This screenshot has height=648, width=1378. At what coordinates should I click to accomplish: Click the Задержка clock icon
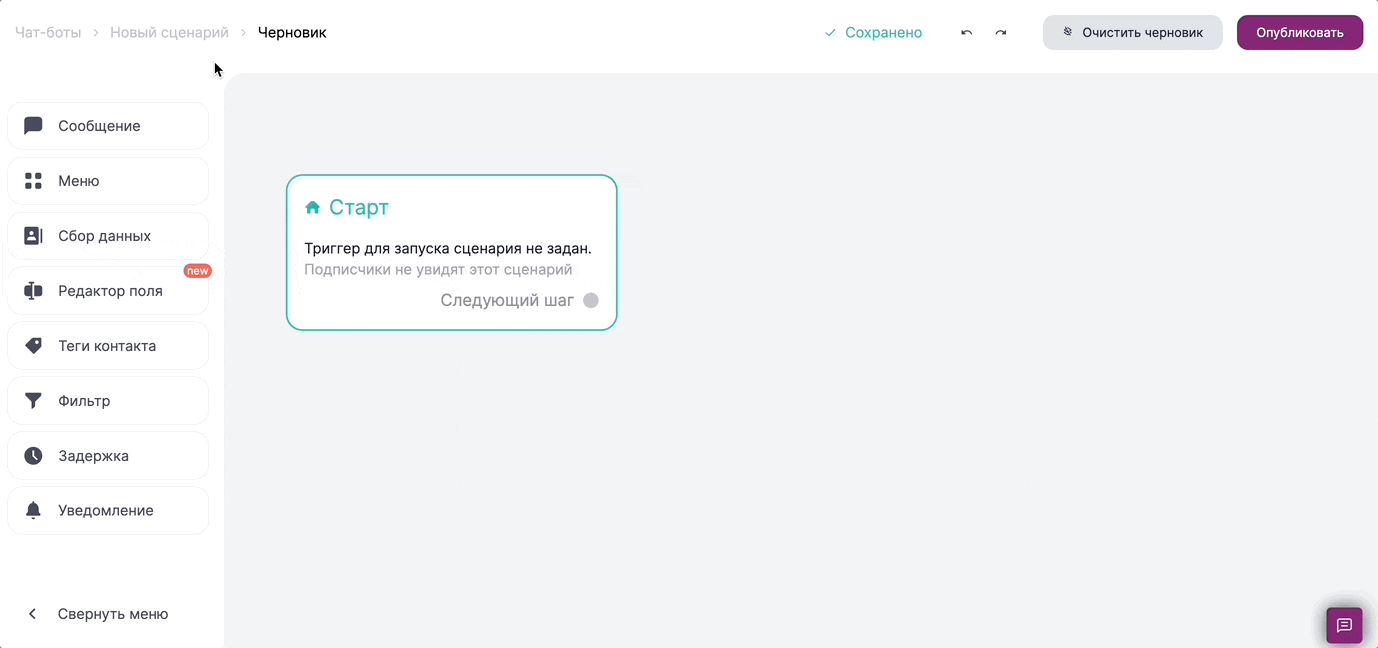tap(33, 456)
